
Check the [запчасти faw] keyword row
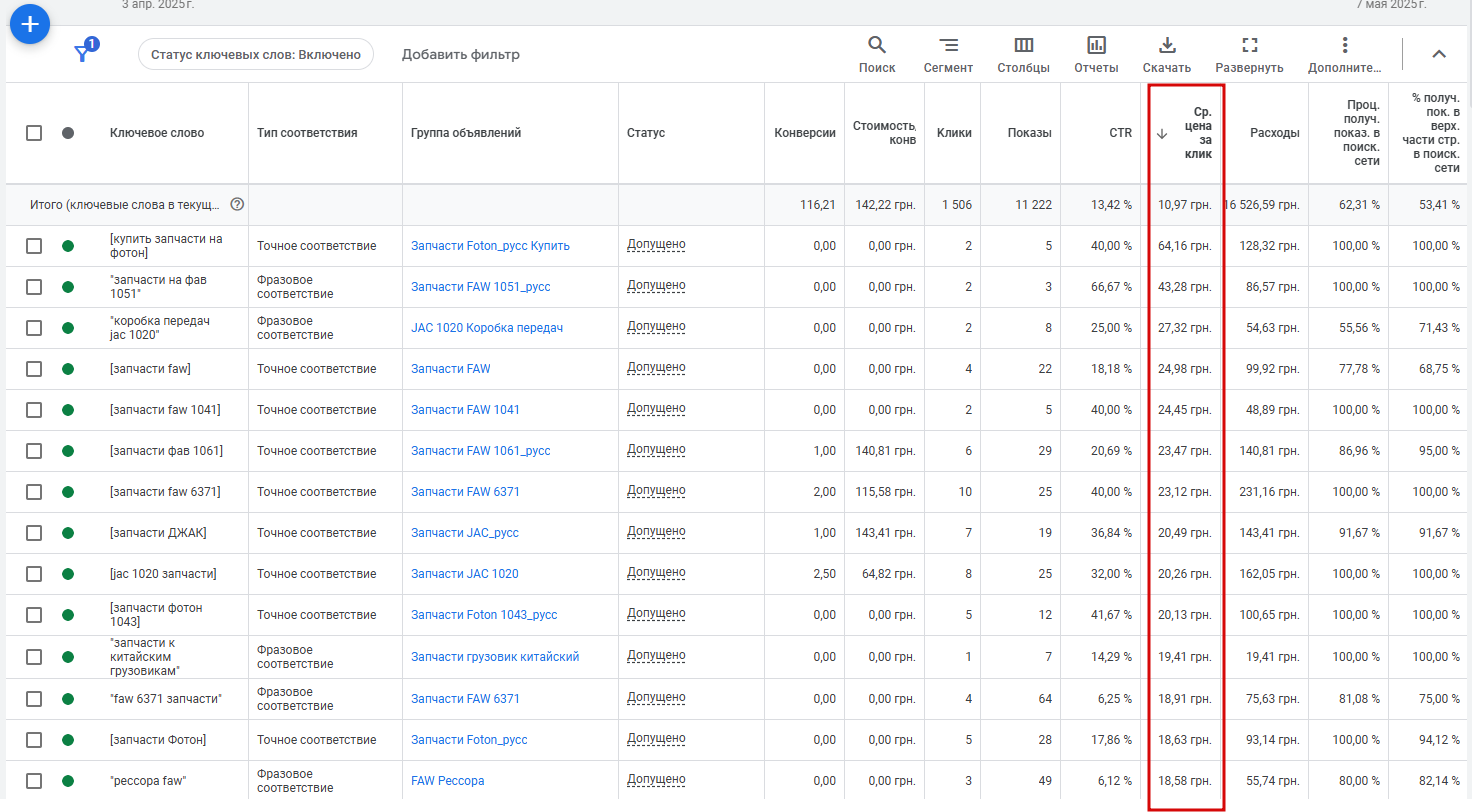pos(34,369)
